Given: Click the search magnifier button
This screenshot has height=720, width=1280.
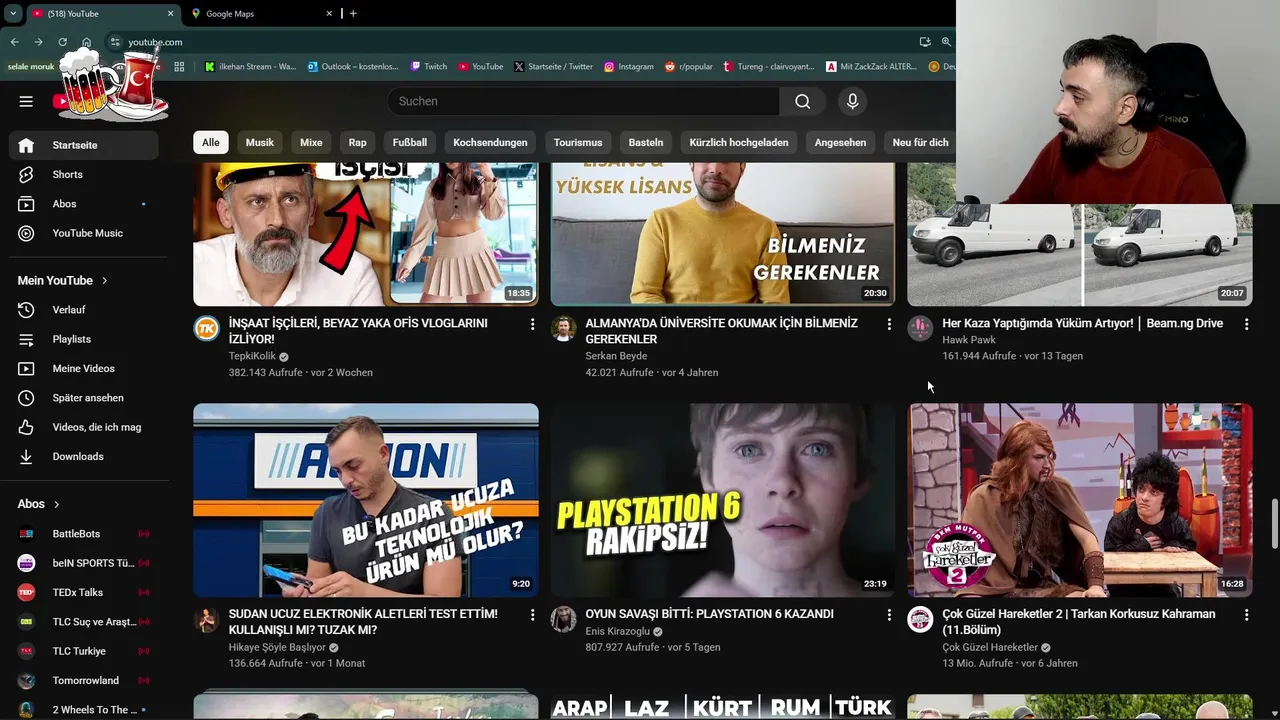Looking at the screenshot, I should [802, 101].
